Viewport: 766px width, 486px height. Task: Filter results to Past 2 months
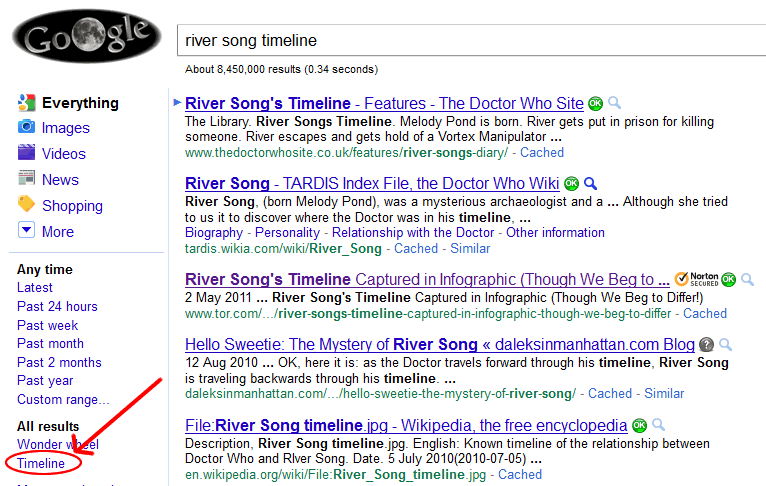[x=59, y=362]
